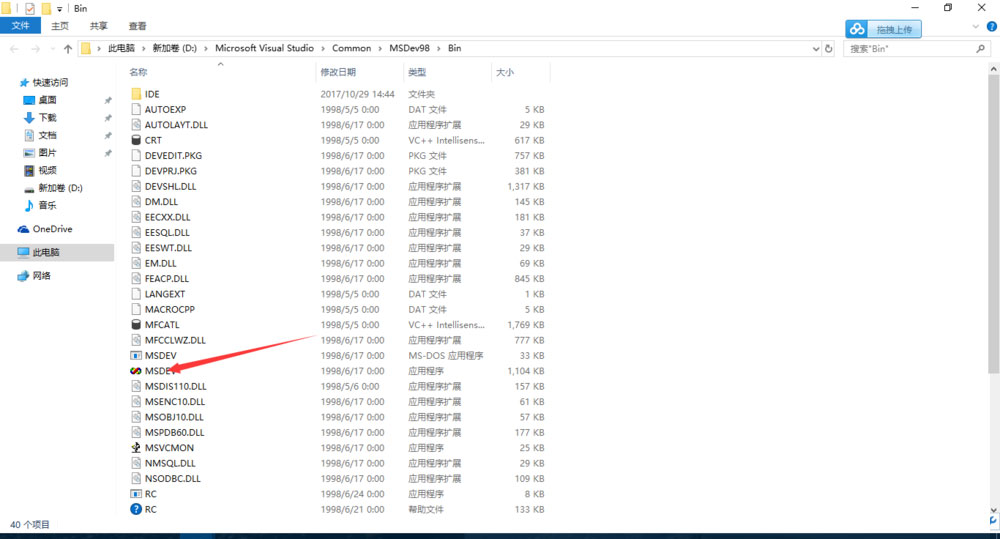This screenshot has width=1000, height=539.
Task: Select the MACROCPP file name
Action: coord(170,309)
